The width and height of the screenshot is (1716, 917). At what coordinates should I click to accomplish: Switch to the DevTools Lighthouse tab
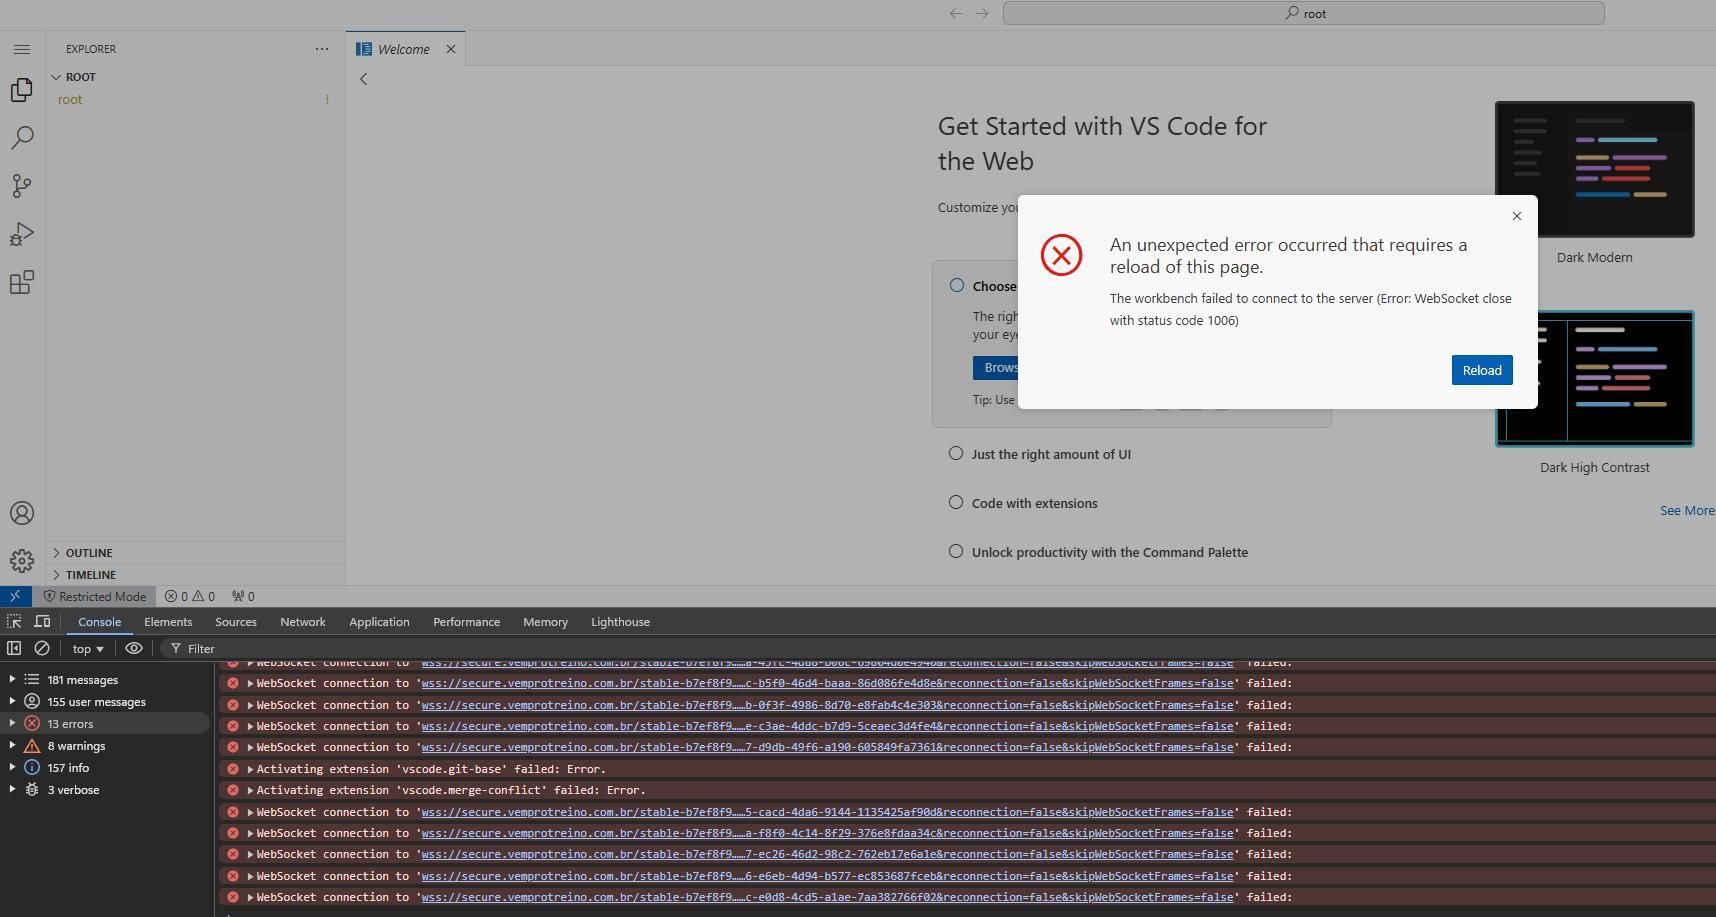(x=620, y=622)
